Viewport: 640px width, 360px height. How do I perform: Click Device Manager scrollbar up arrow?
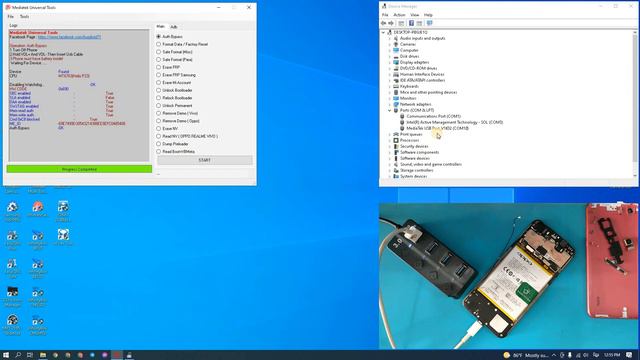[635, 32]
